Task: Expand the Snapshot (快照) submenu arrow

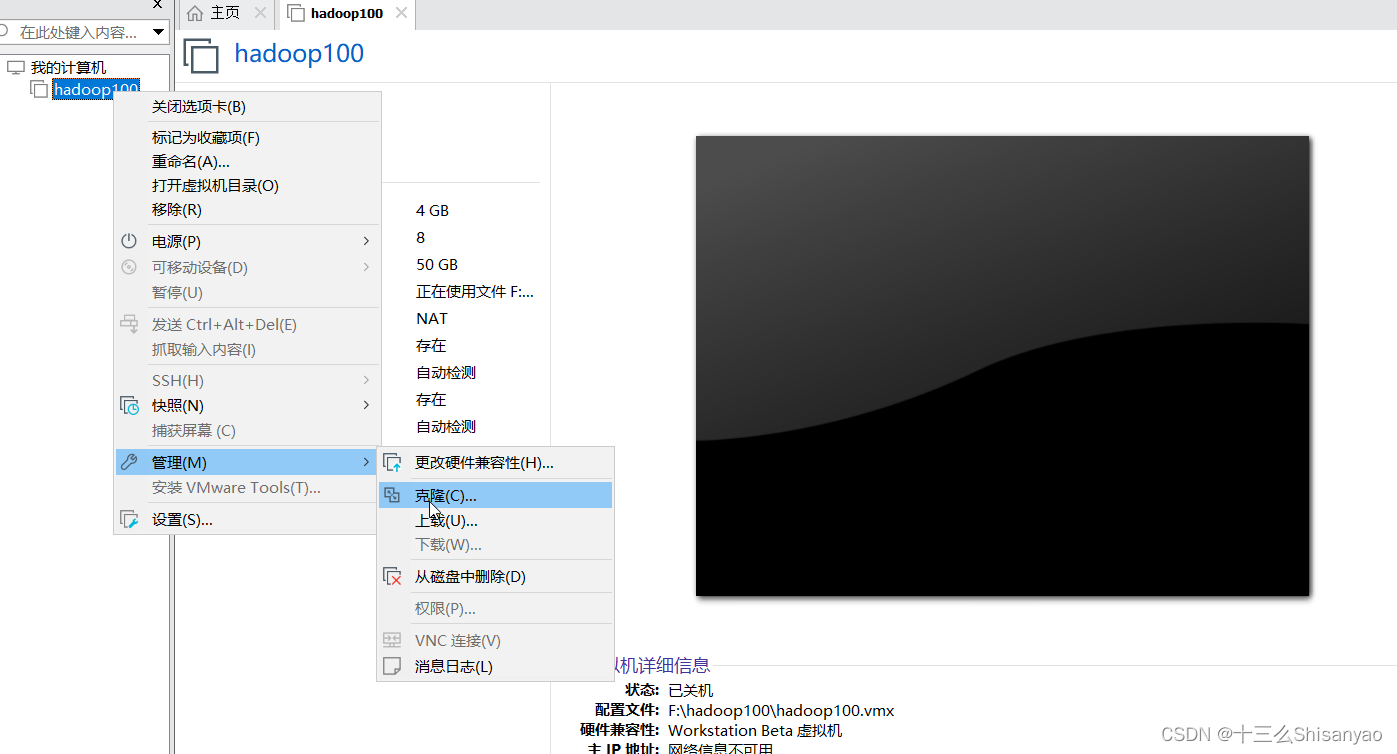Action: (366, 405)
